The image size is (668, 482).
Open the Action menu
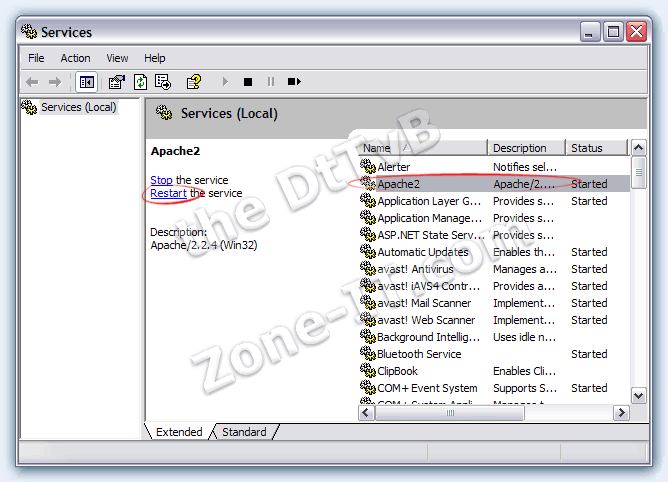(x=75, y=58)
